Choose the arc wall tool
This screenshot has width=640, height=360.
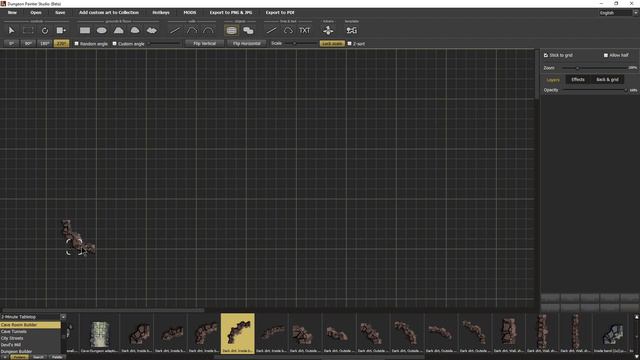(208, 30)
